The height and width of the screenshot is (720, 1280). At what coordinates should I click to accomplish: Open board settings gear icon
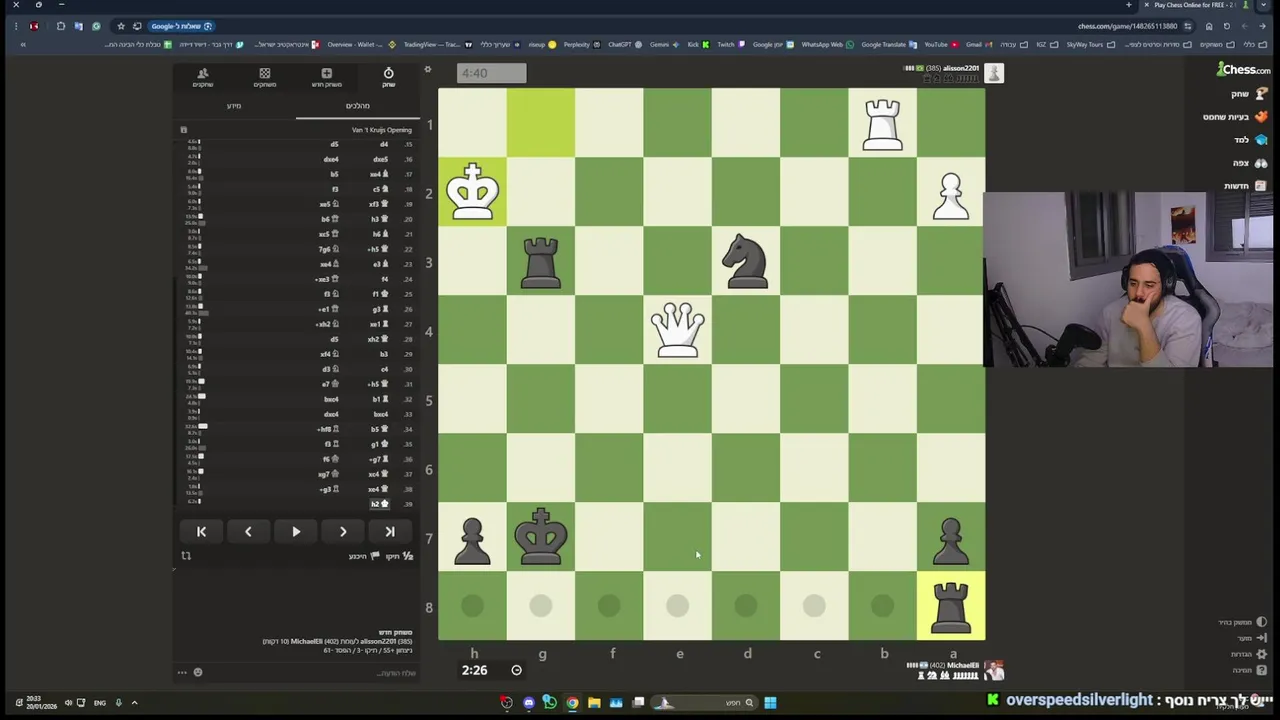(x=428, y=70)
